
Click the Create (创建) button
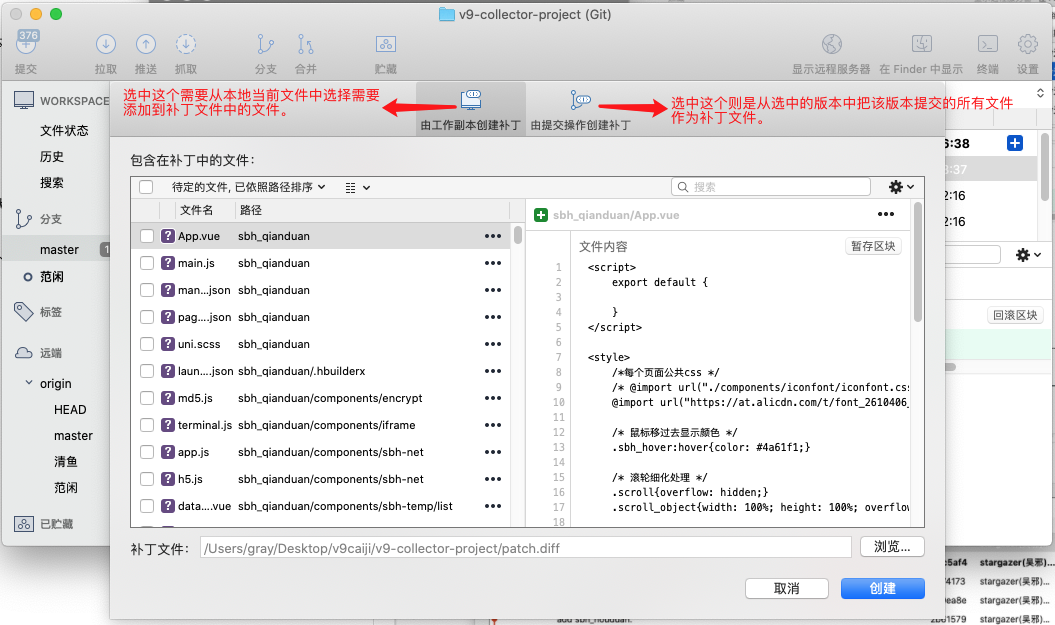pos(883,589)
